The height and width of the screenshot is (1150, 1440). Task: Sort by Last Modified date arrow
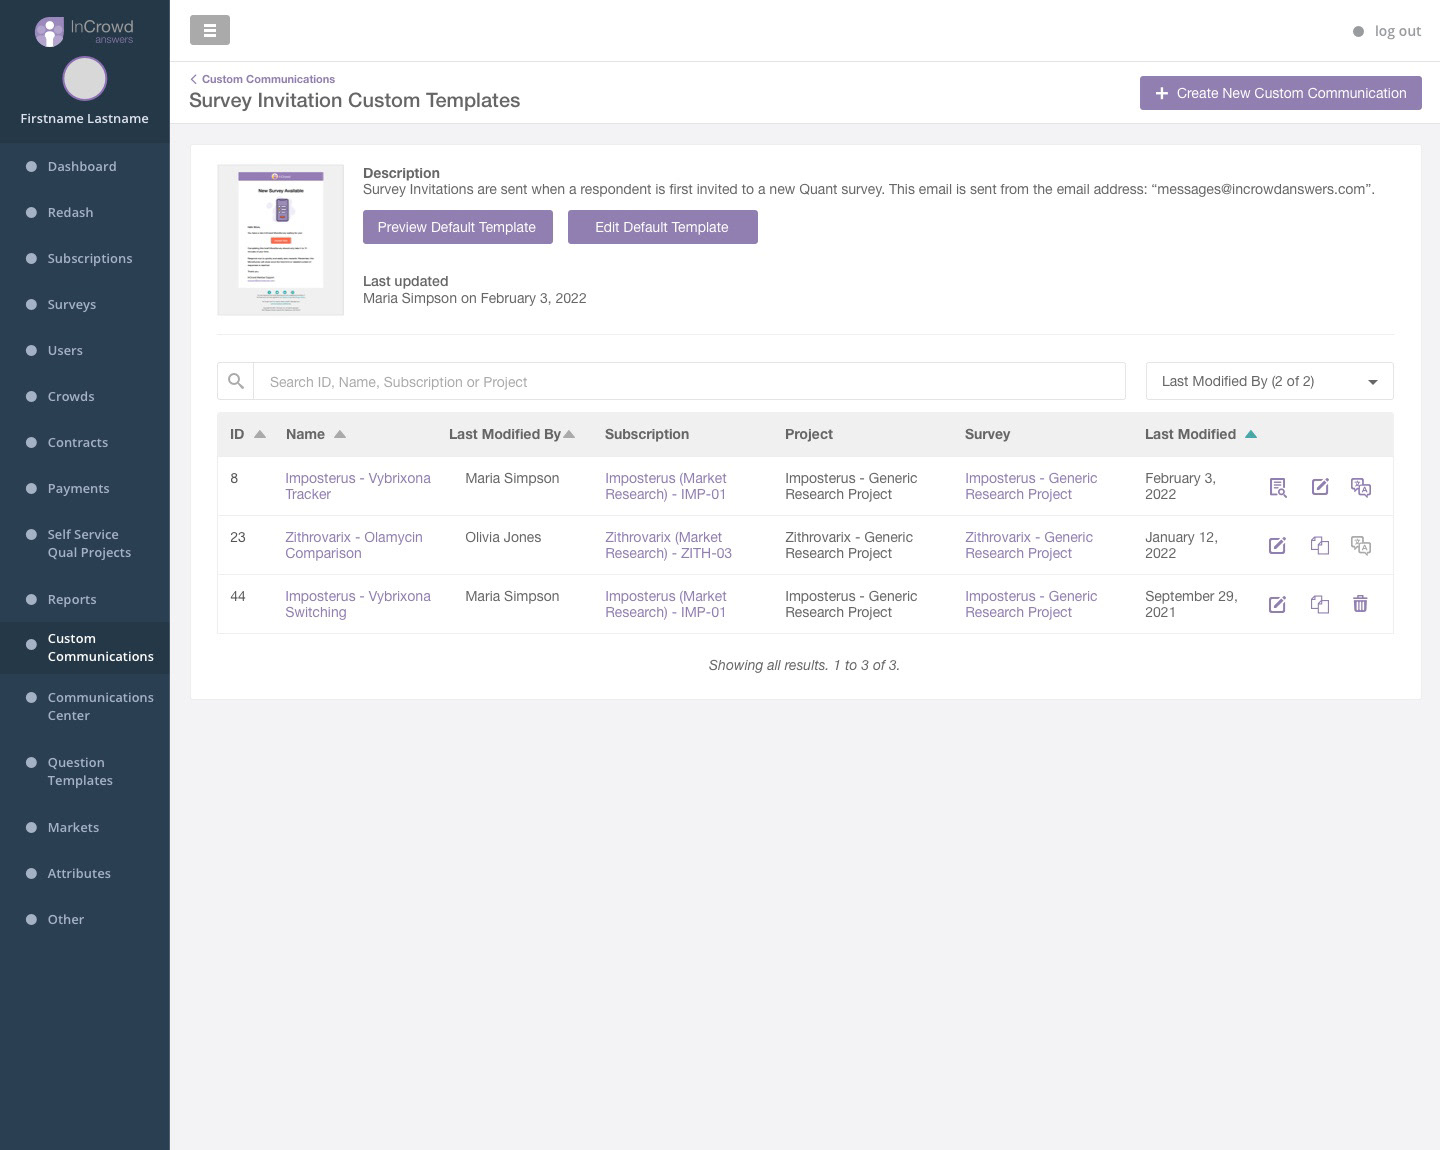(1251, 434)
